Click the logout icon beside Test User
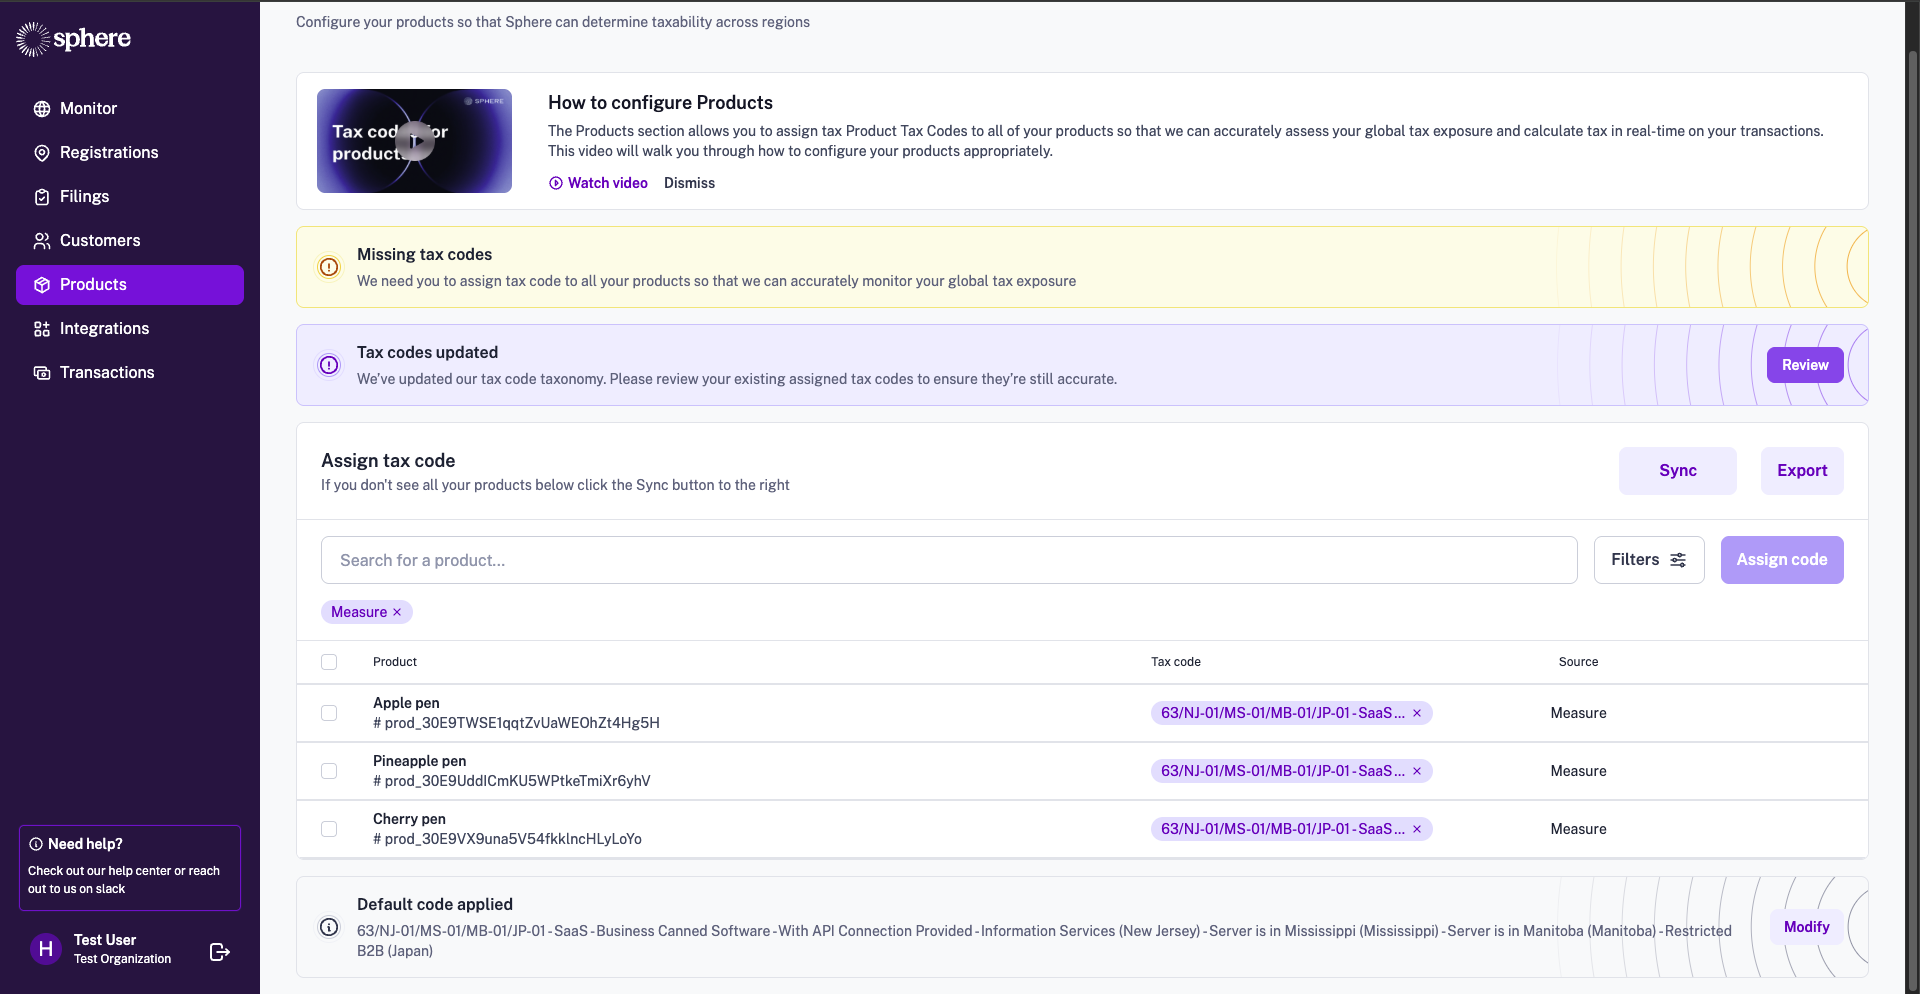The height and width of the screenshot is (994, 1920). (x=220, y=951)
